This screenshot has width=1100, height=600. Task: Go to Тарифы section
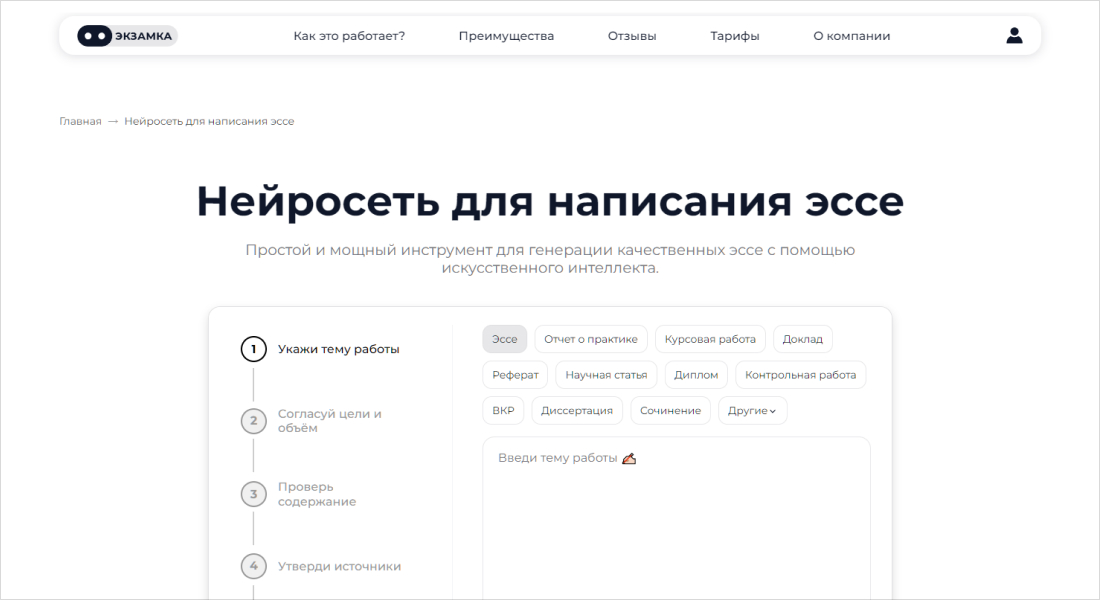[x=735, y=36]
